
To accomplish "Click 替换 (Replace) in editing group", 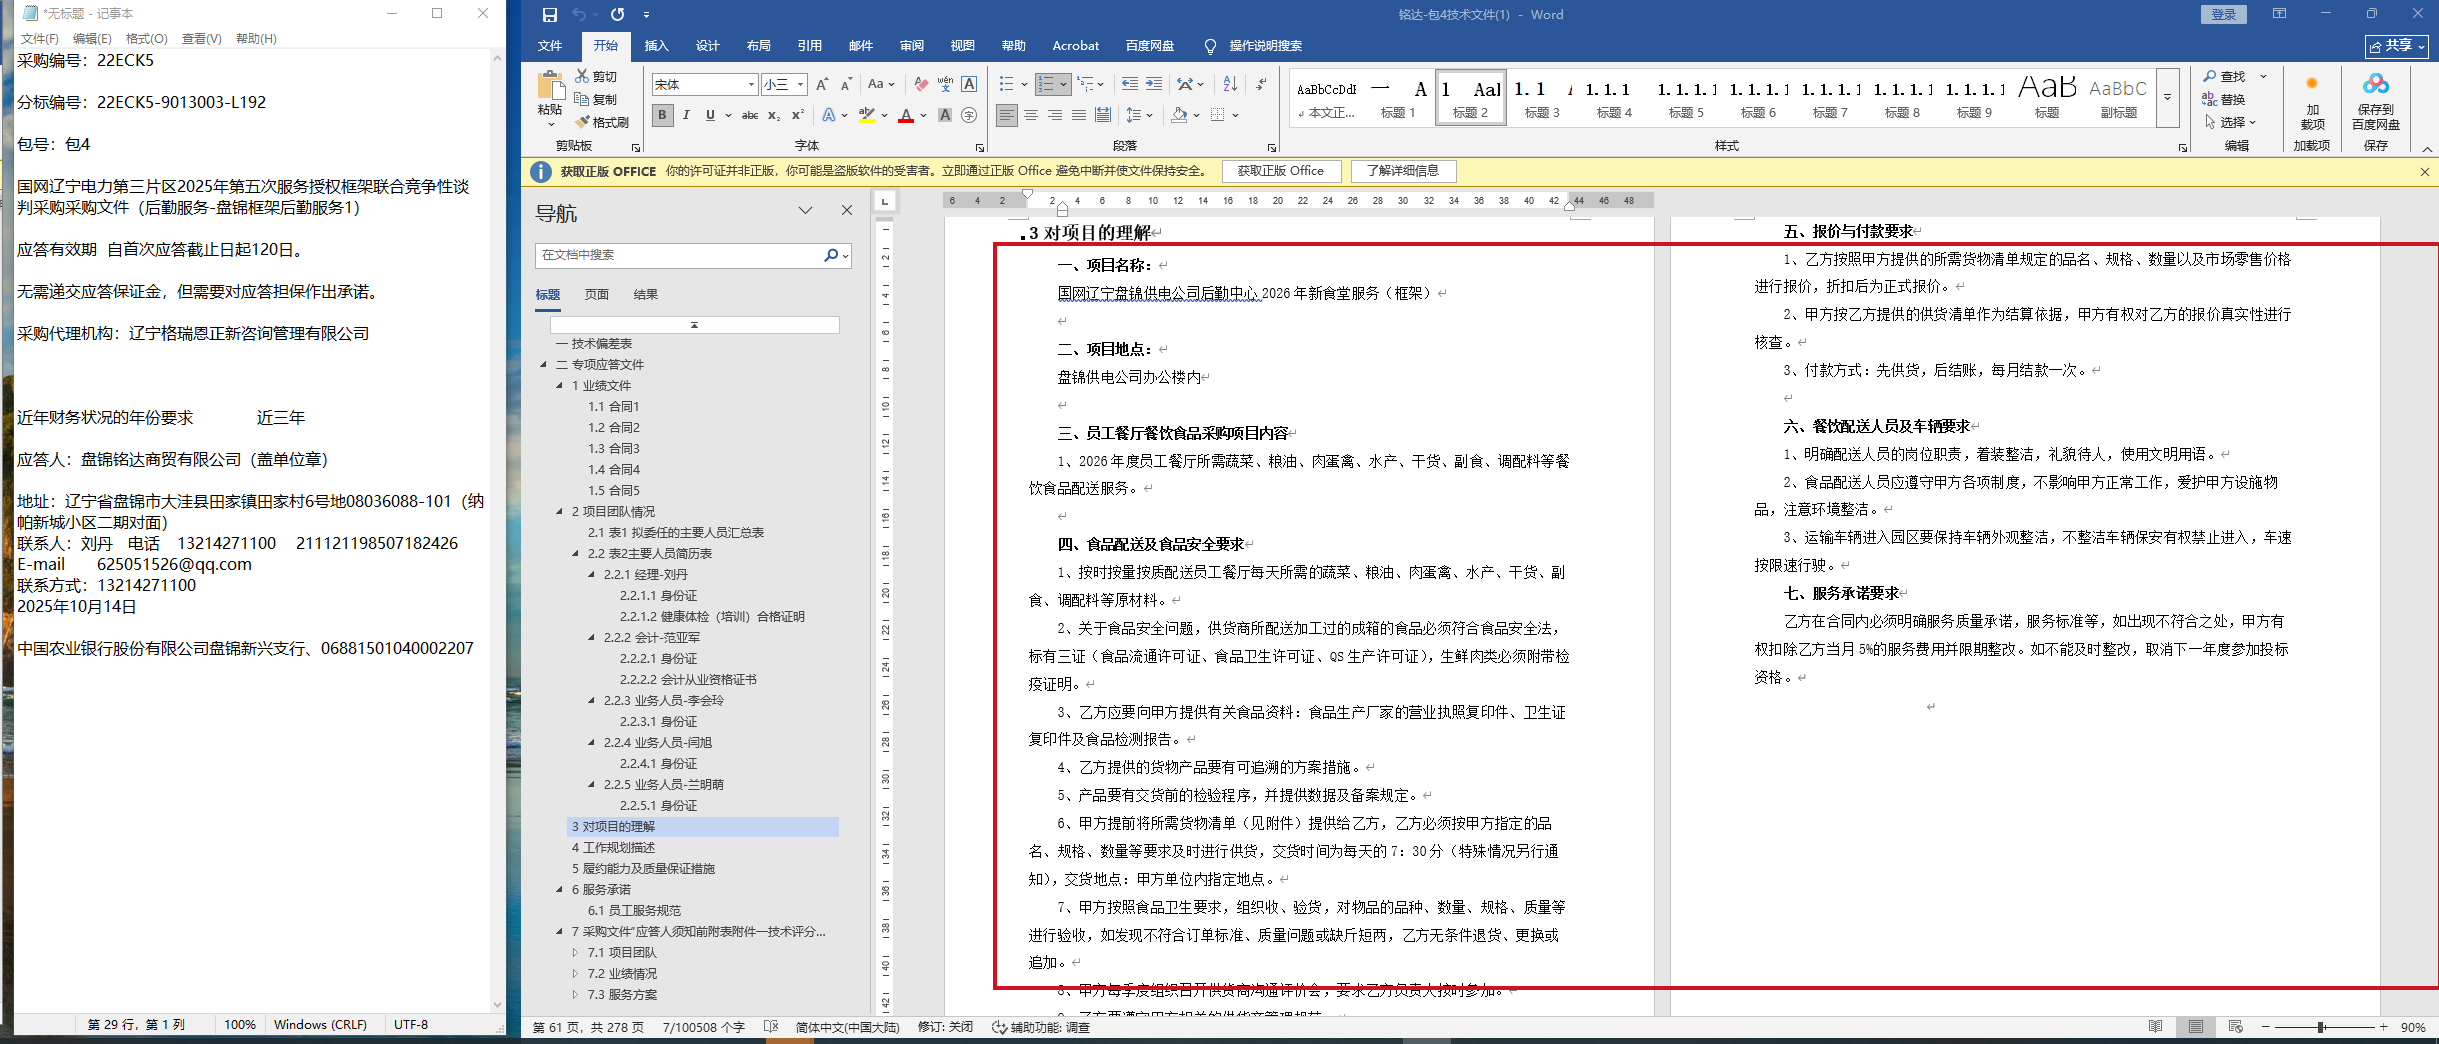I will click(2224, 99).
